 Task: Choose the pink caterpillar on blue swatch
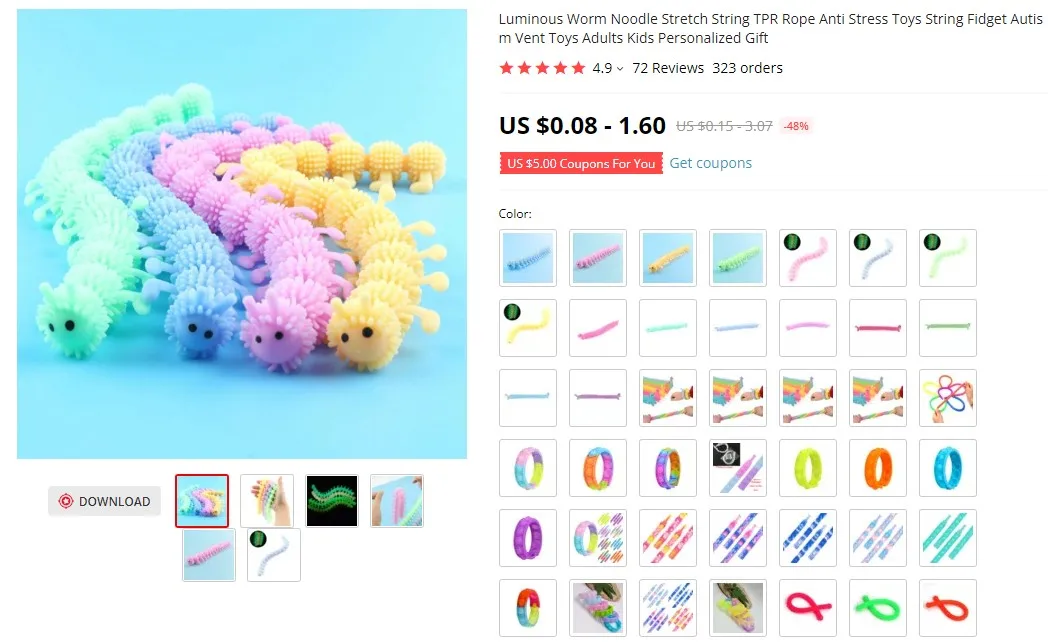coord(598,258)
